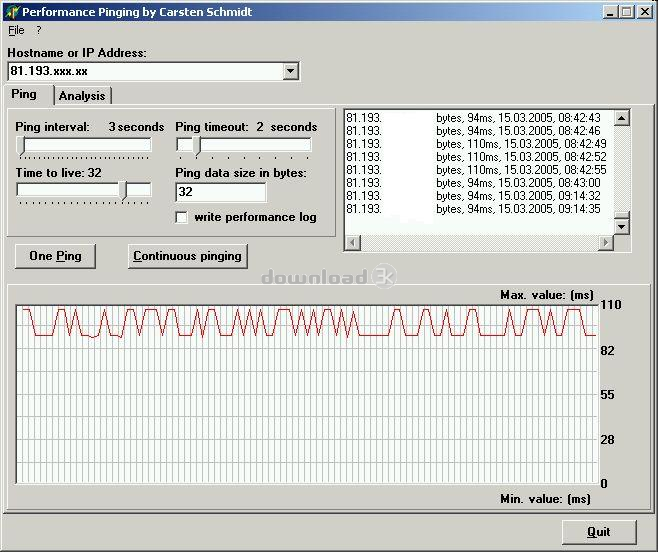The width and height of the screenshot is (658, 552).
Task: Select the log entry at 09:14:32
Action: pyautogui.click(x=473, y=196)
